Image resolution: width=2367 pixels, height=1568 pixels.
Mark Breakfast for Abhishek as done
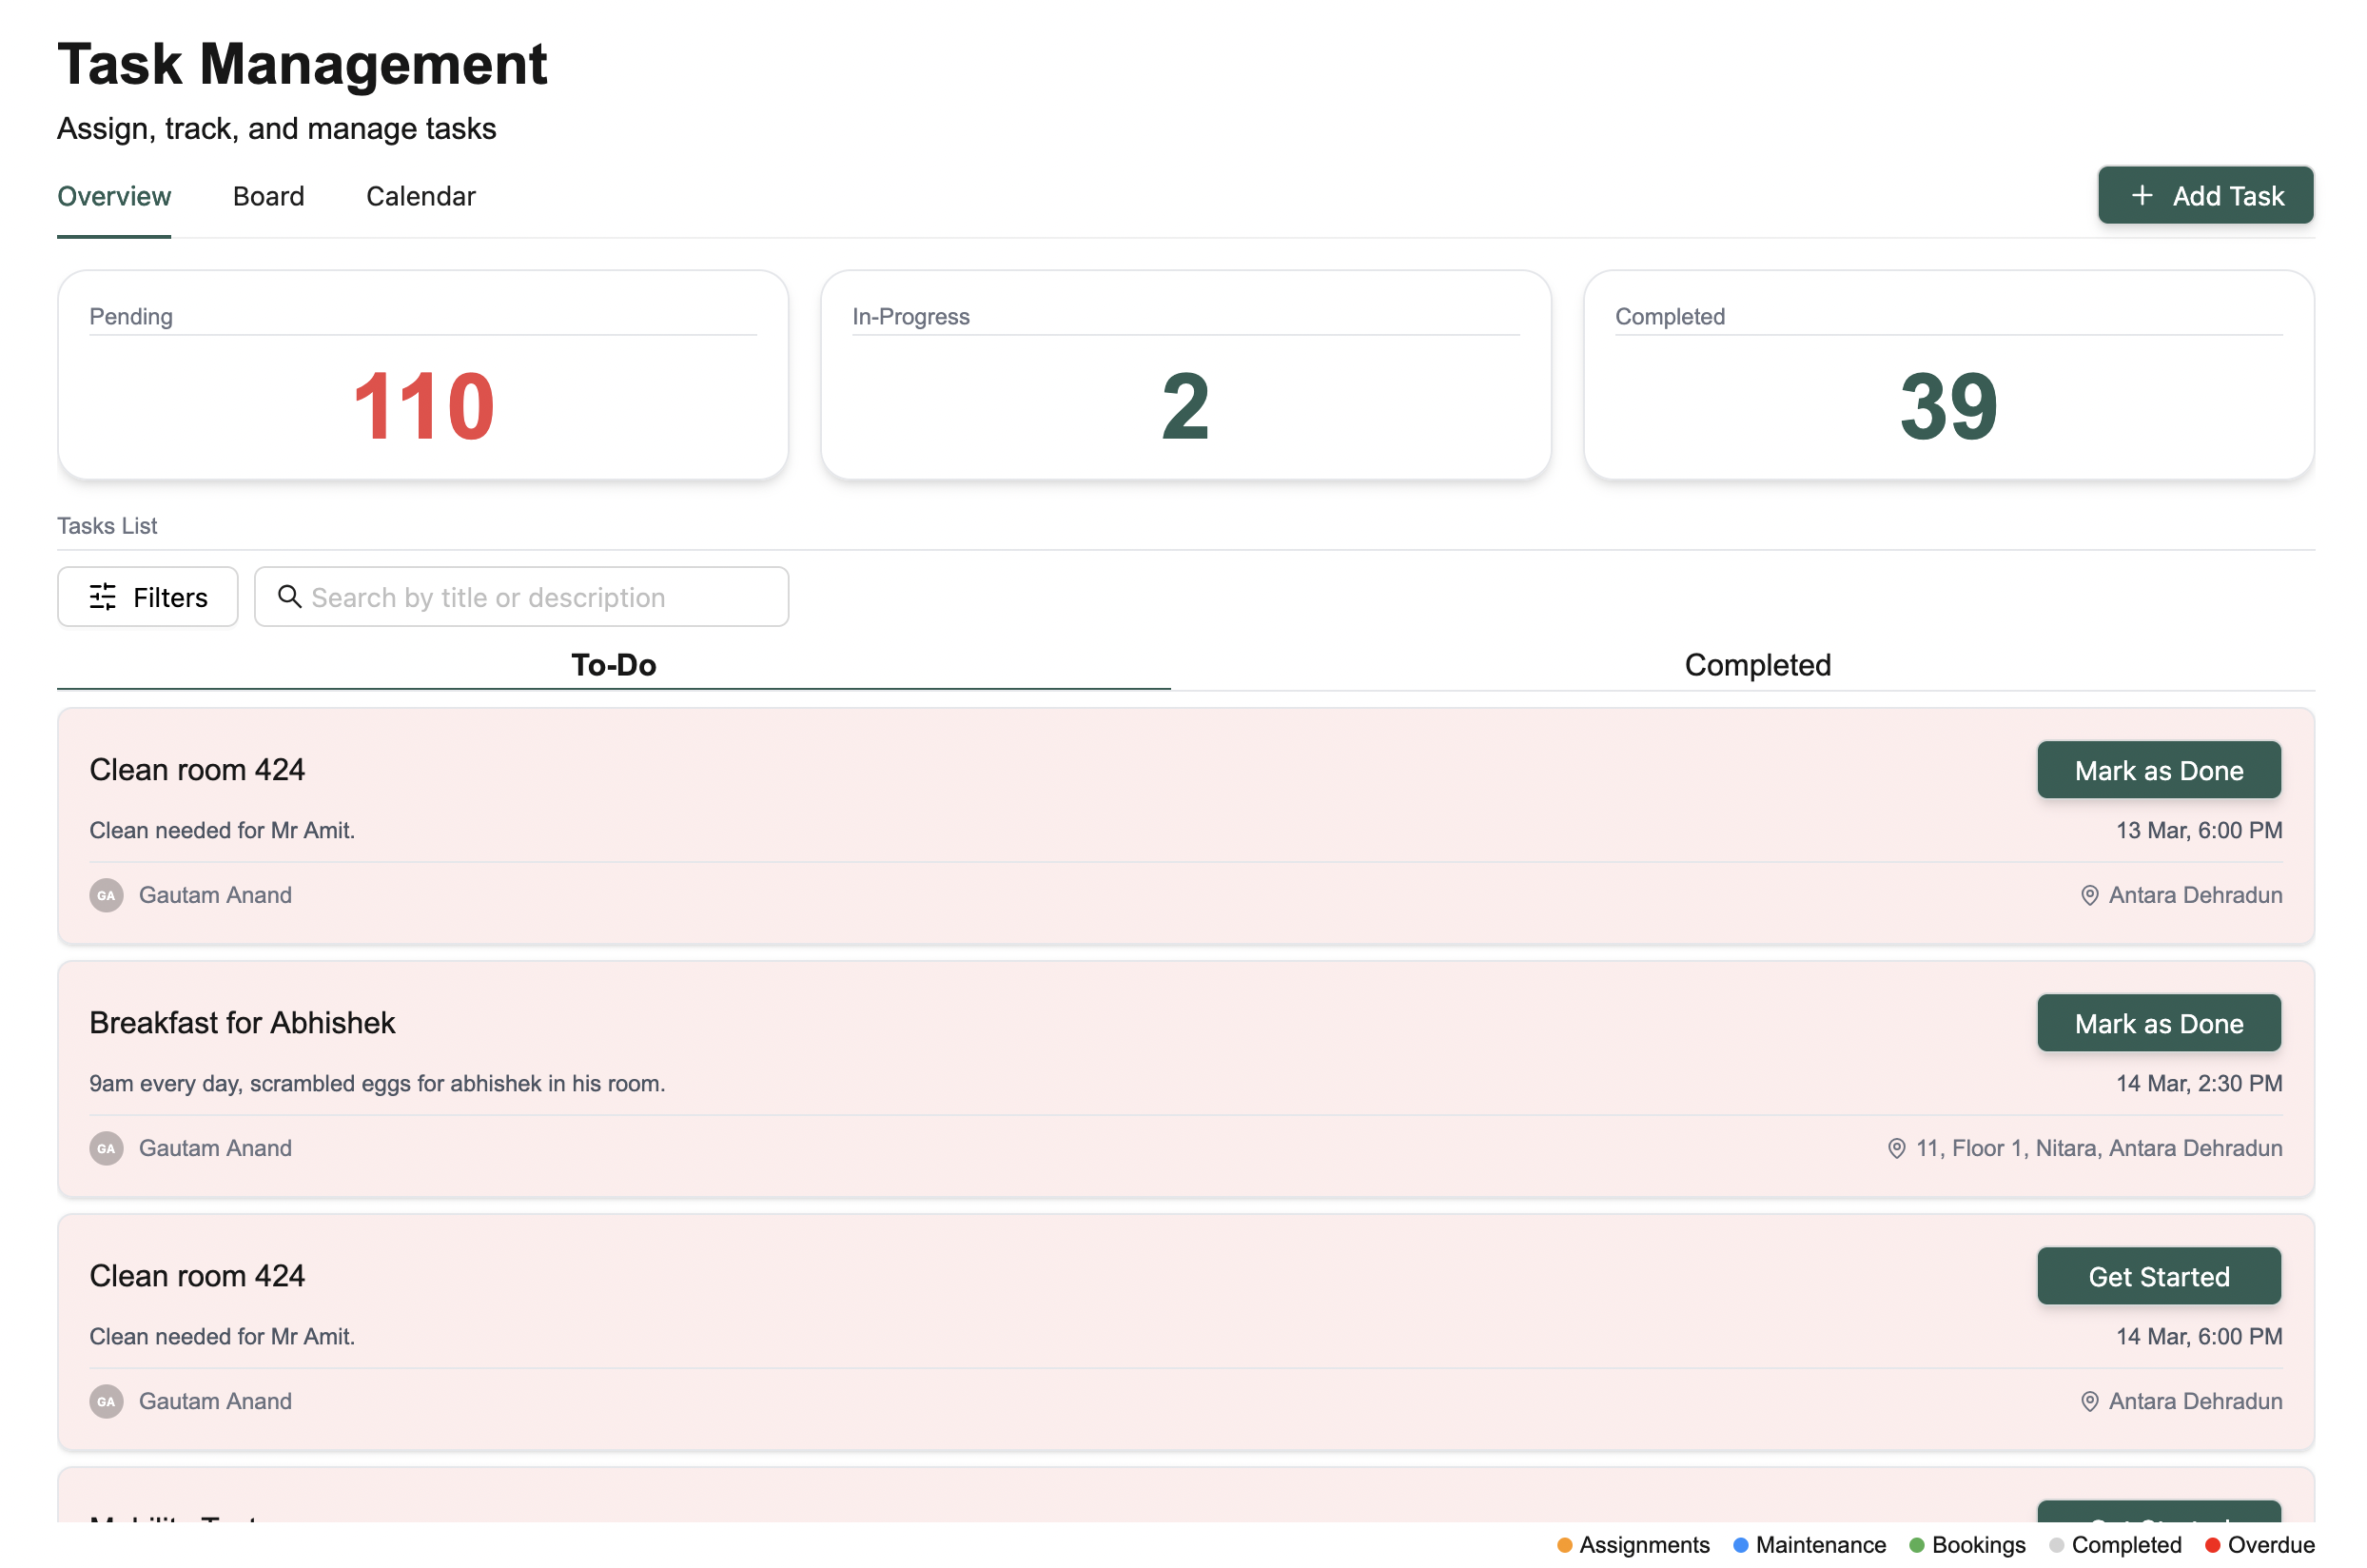click(2158, 1023)
